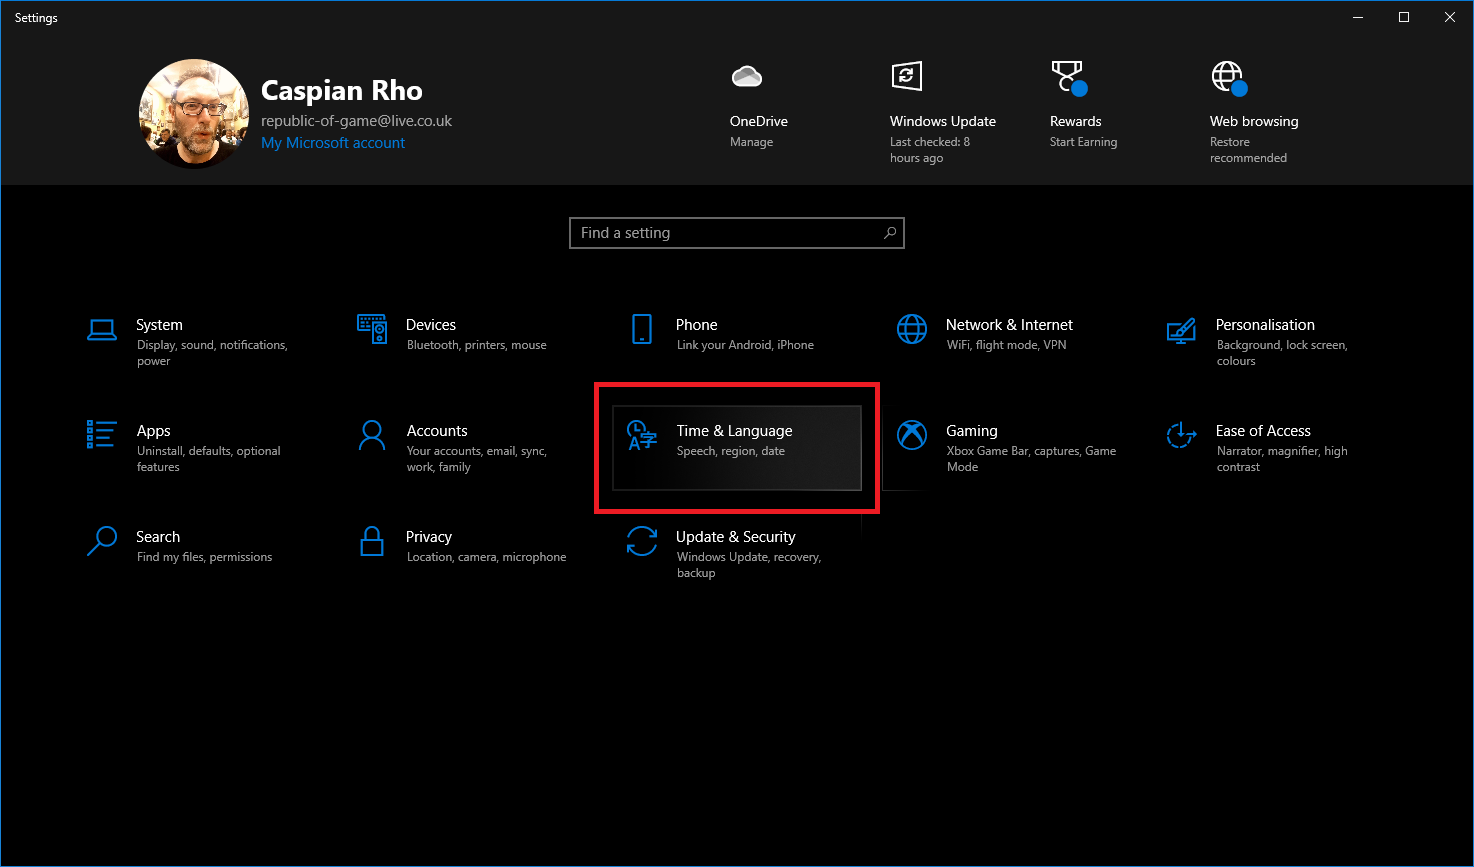This screenshot has height=867, width=1474.
Task: Click Caspian Rho profile picture
Action: [194, 113]
